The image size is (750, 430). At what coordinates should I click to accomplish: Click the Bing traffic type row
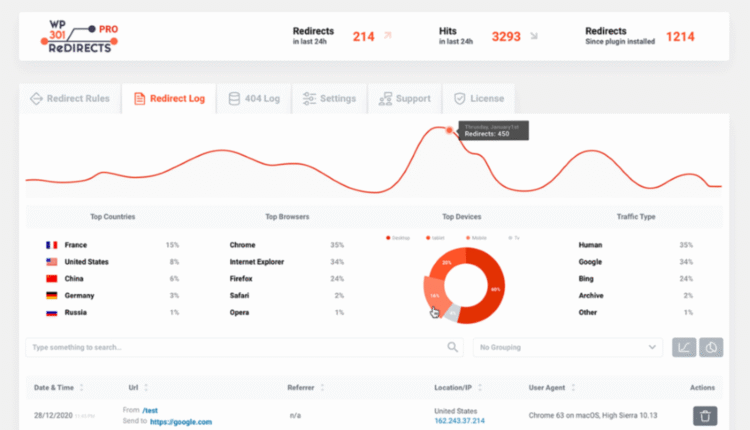[636, 278]
